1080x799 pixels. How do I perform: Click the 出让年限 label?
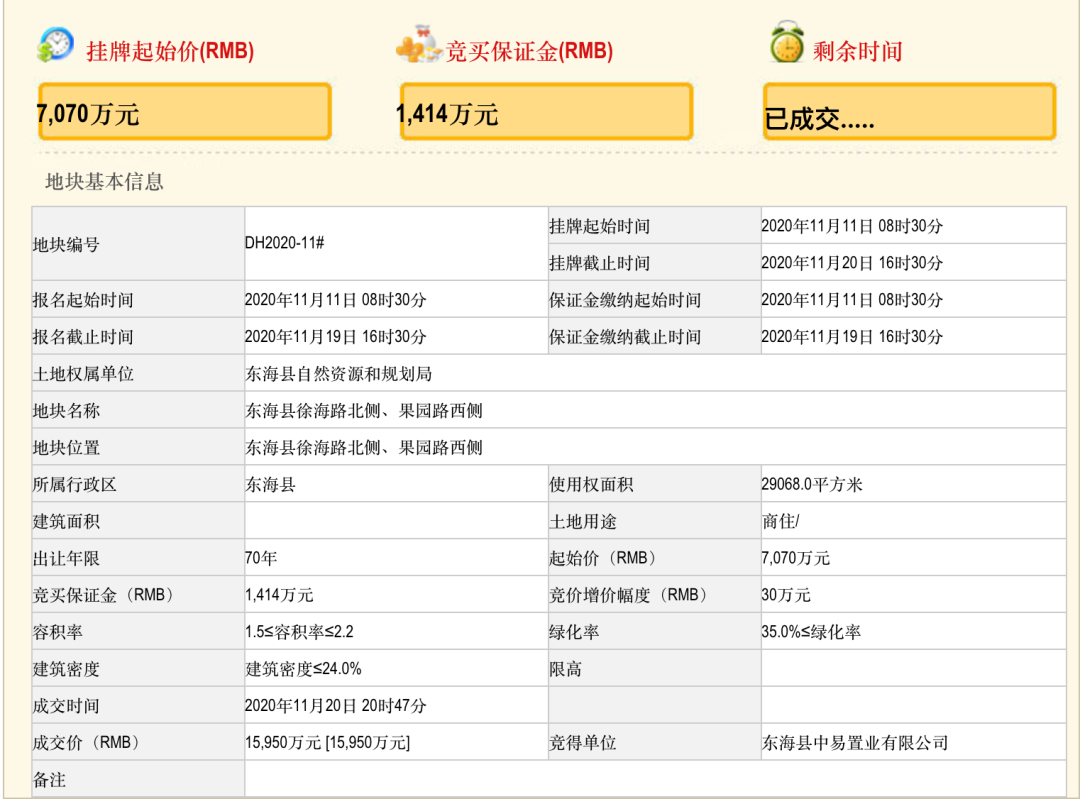(66, 559)
